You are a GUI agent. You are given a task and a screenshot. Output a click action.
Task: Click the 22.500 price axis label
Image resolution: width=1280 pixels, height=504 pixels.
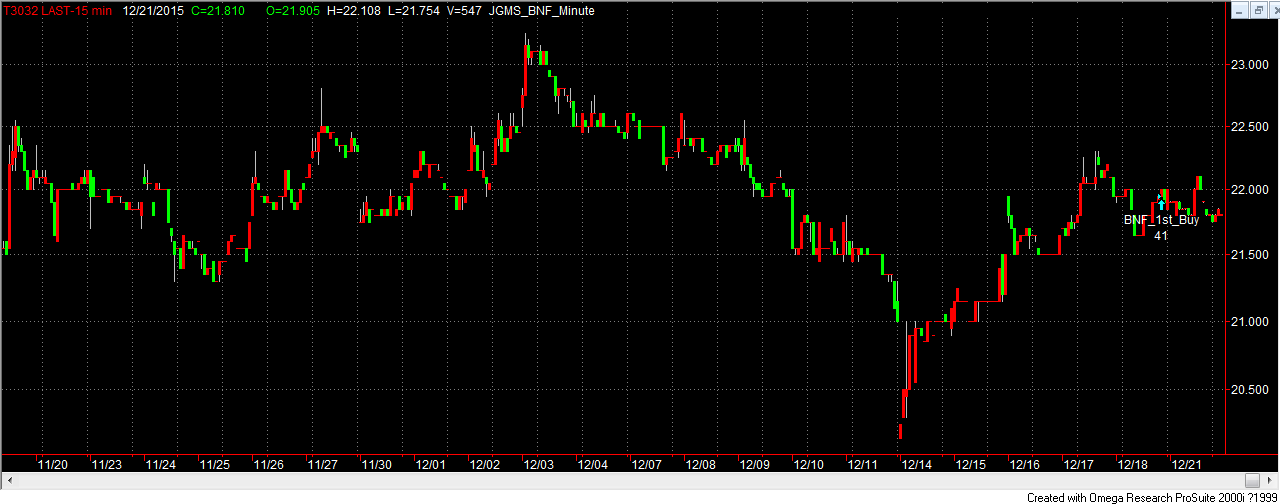click(x=1250, y=126)
